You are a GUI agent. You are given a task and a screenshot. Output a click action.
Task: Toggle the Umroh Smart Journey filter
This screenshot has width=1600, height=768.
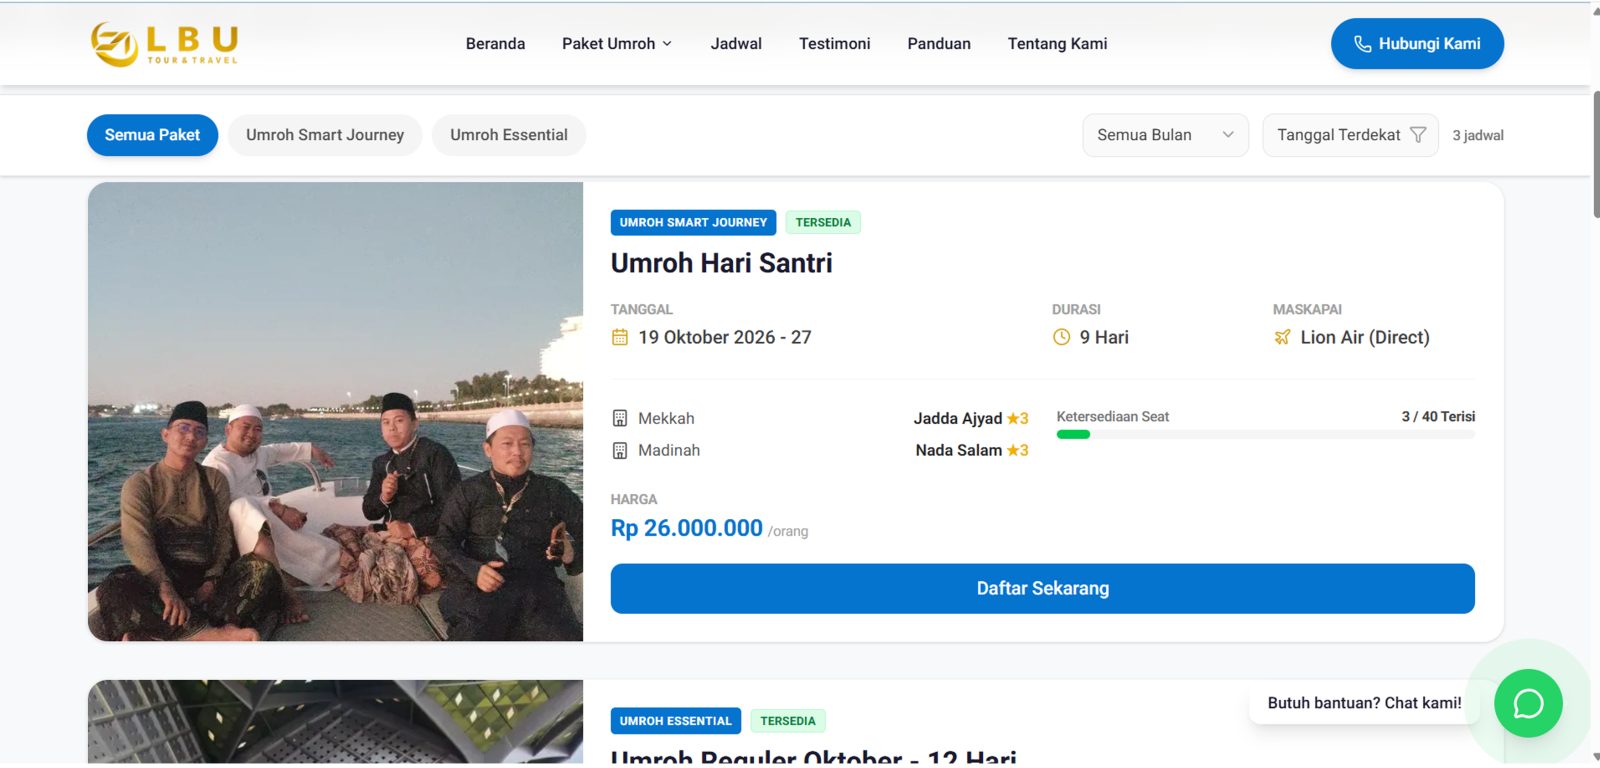pyautogui.click(x=325, y=135)
